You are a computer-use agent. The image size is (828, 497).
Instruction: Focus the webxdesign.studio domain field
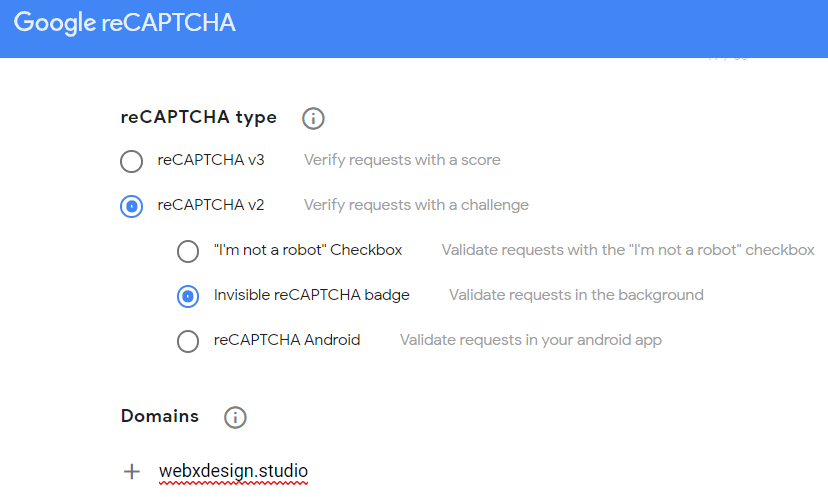(233, 471)
